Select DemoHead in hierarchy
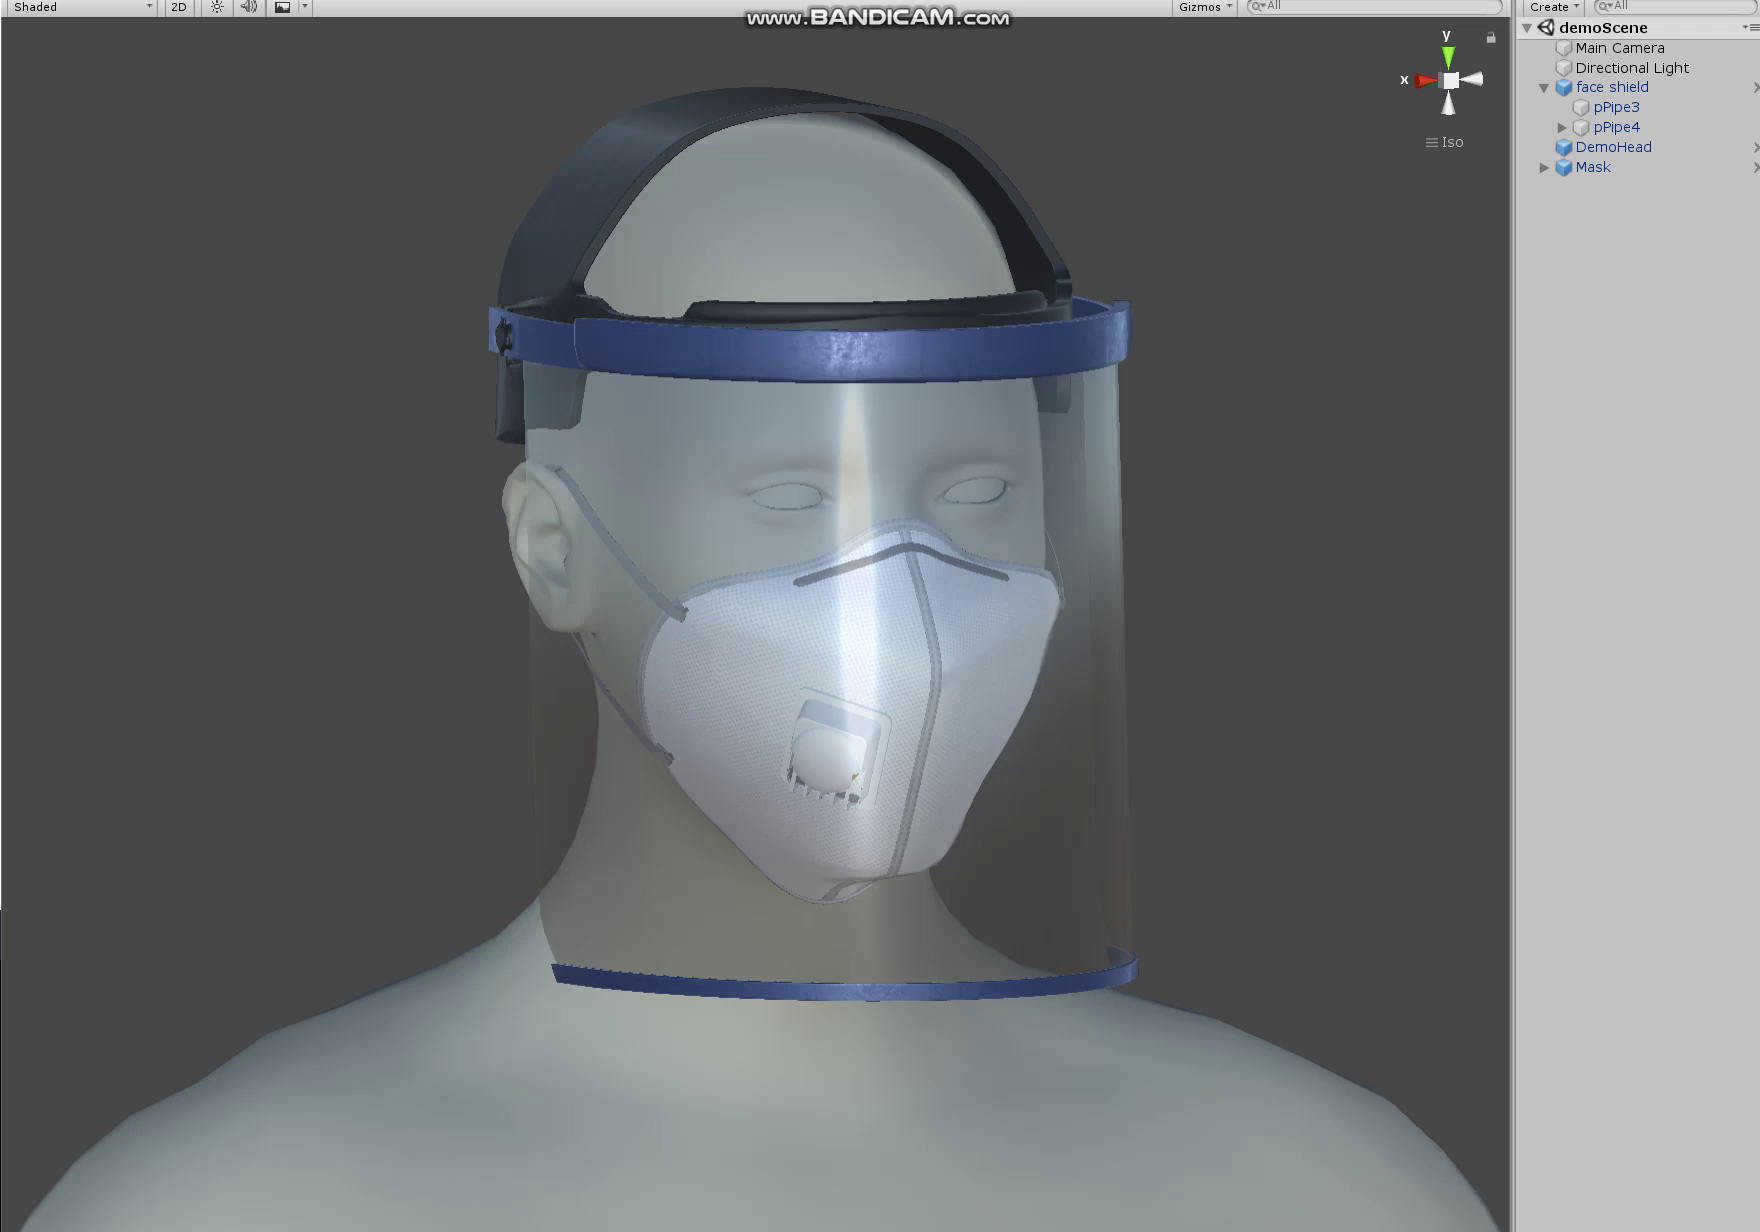The image size is (1760, 1232). pyautogui.click(x=1613, y=147)
